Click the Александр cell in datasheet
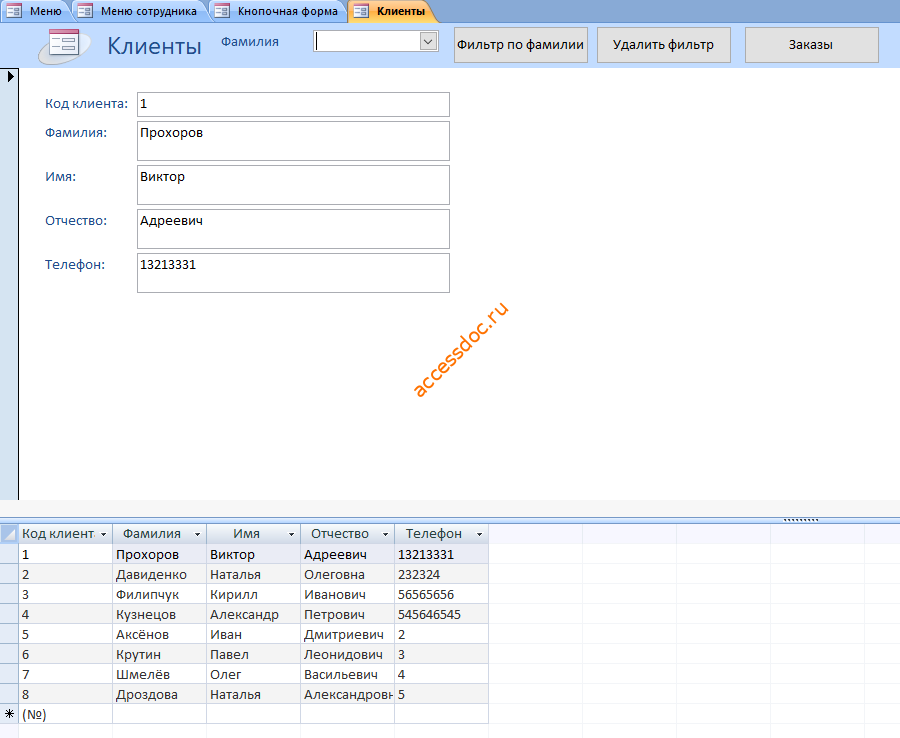The height and width of the screenshot is (738, 900). 253,615
